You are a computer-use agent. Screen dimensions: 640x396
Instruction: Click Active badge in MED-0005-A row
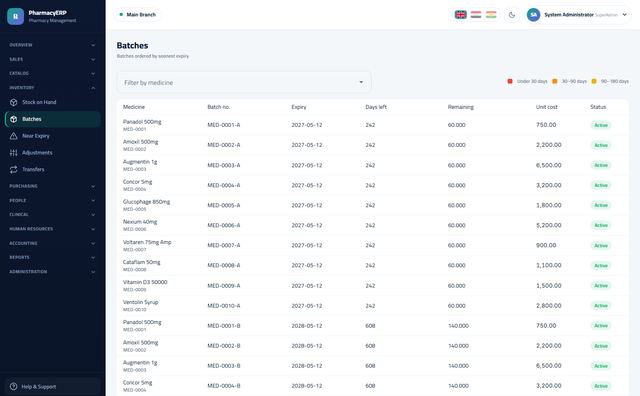tap(601, 205)
